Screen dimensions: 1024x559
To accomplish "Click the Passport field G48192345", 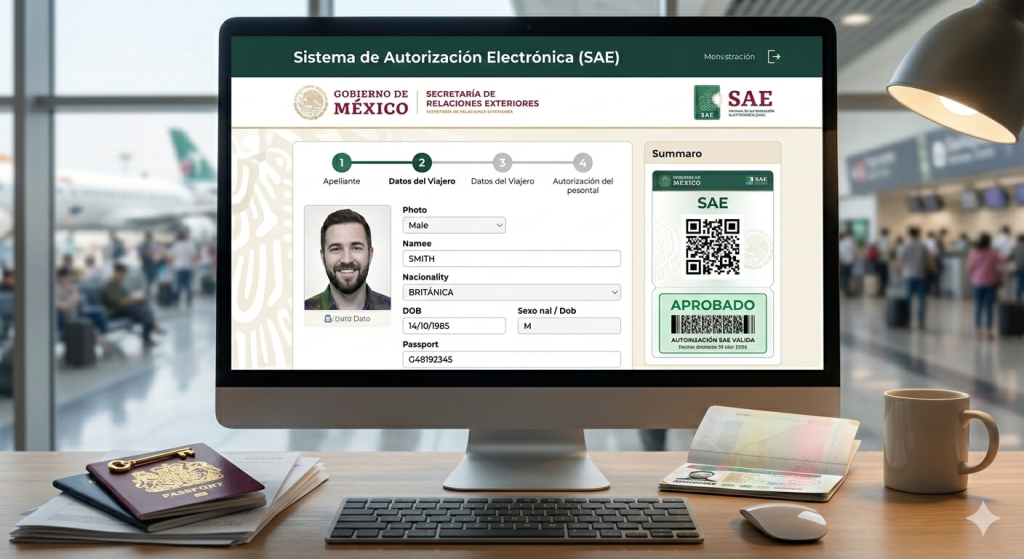I will coord(511,359).
